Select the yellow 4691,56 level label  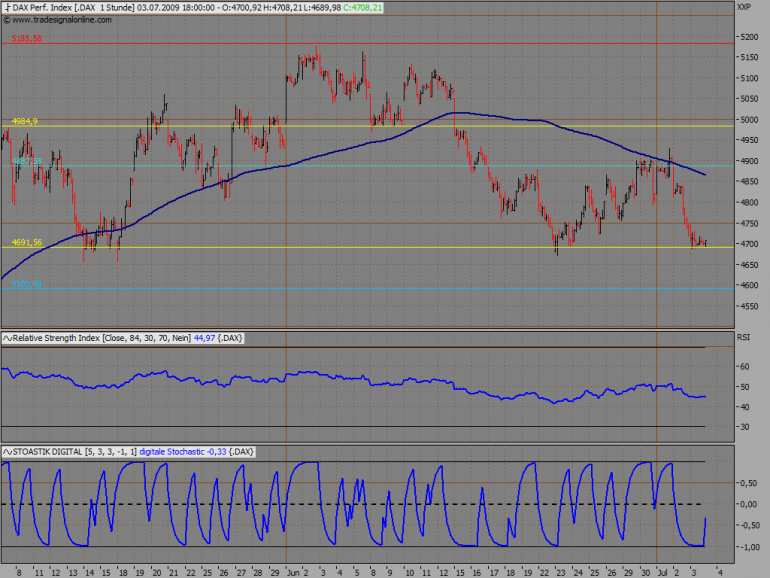pos(27,242)
